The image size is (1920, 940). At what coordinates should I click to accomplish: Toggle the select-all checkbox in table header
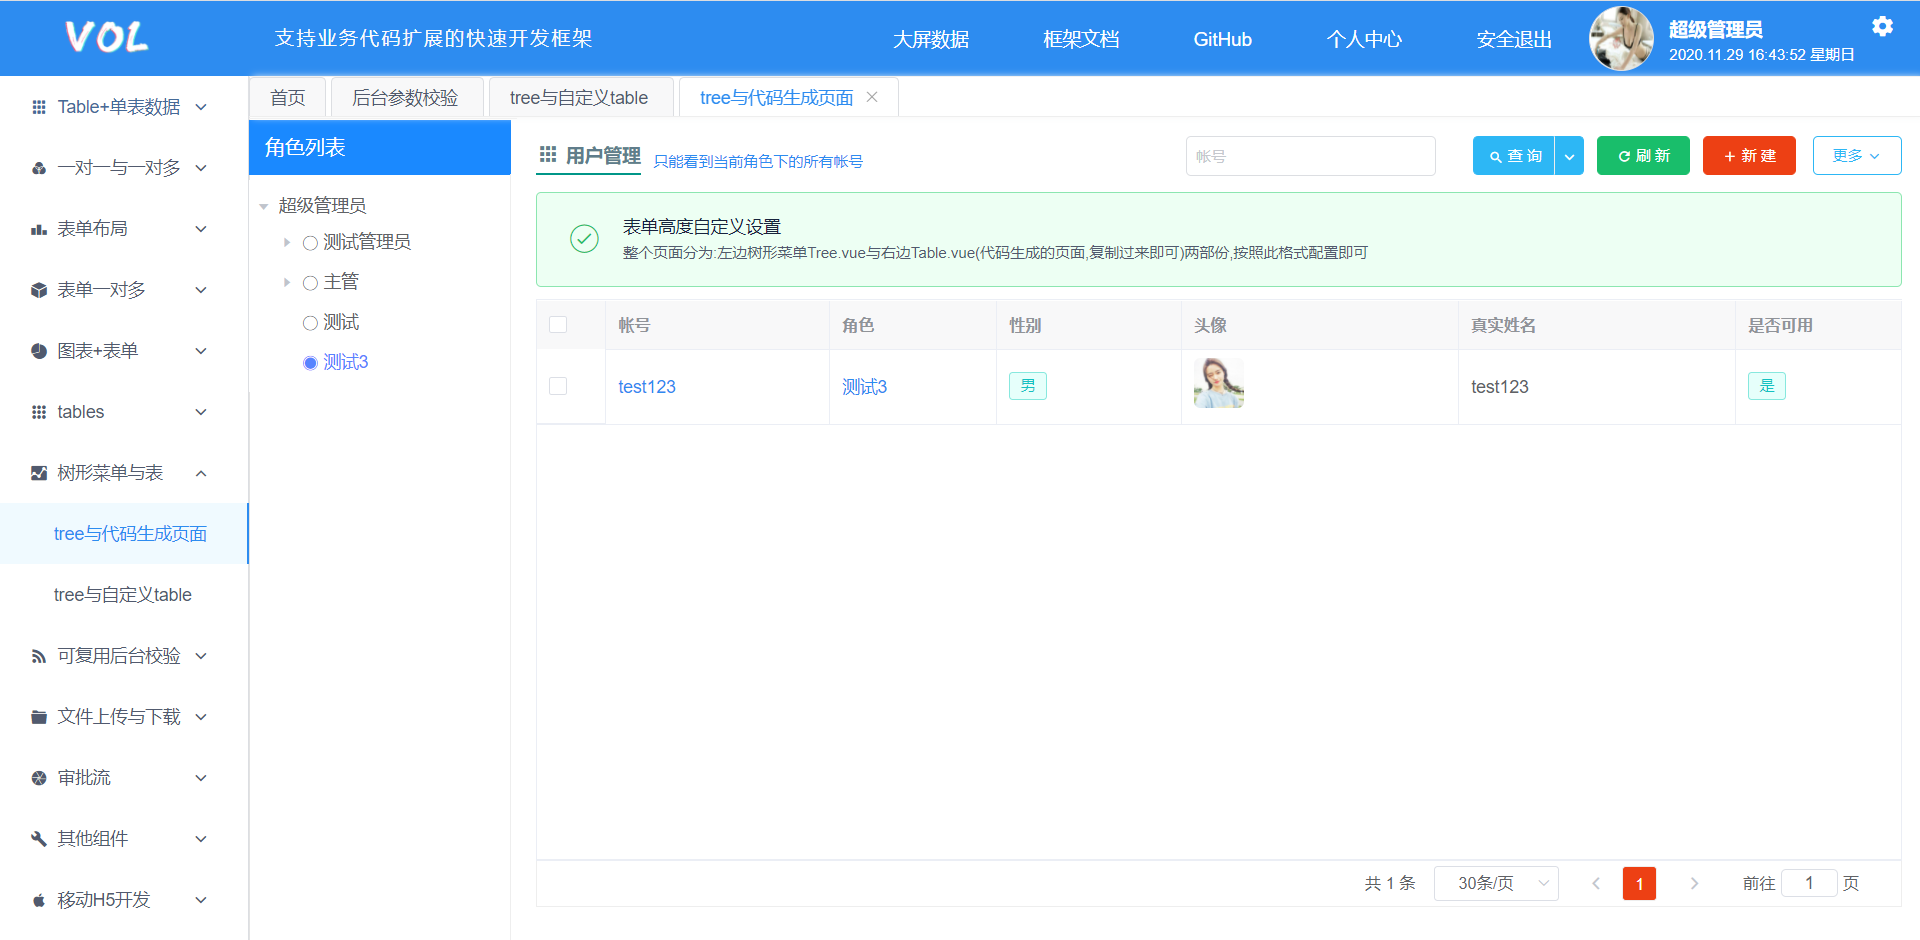point(558,325)
